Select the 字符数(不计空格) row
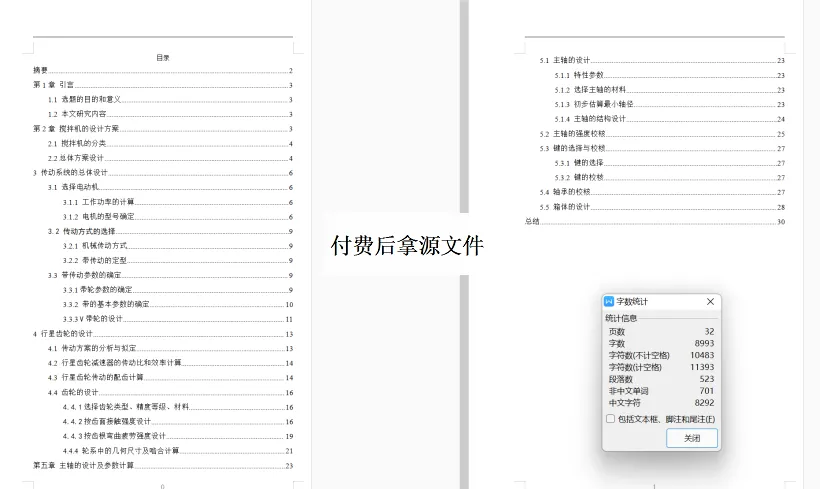The width and height of the screenshot is (820, 489). click(x=662, y=355)
